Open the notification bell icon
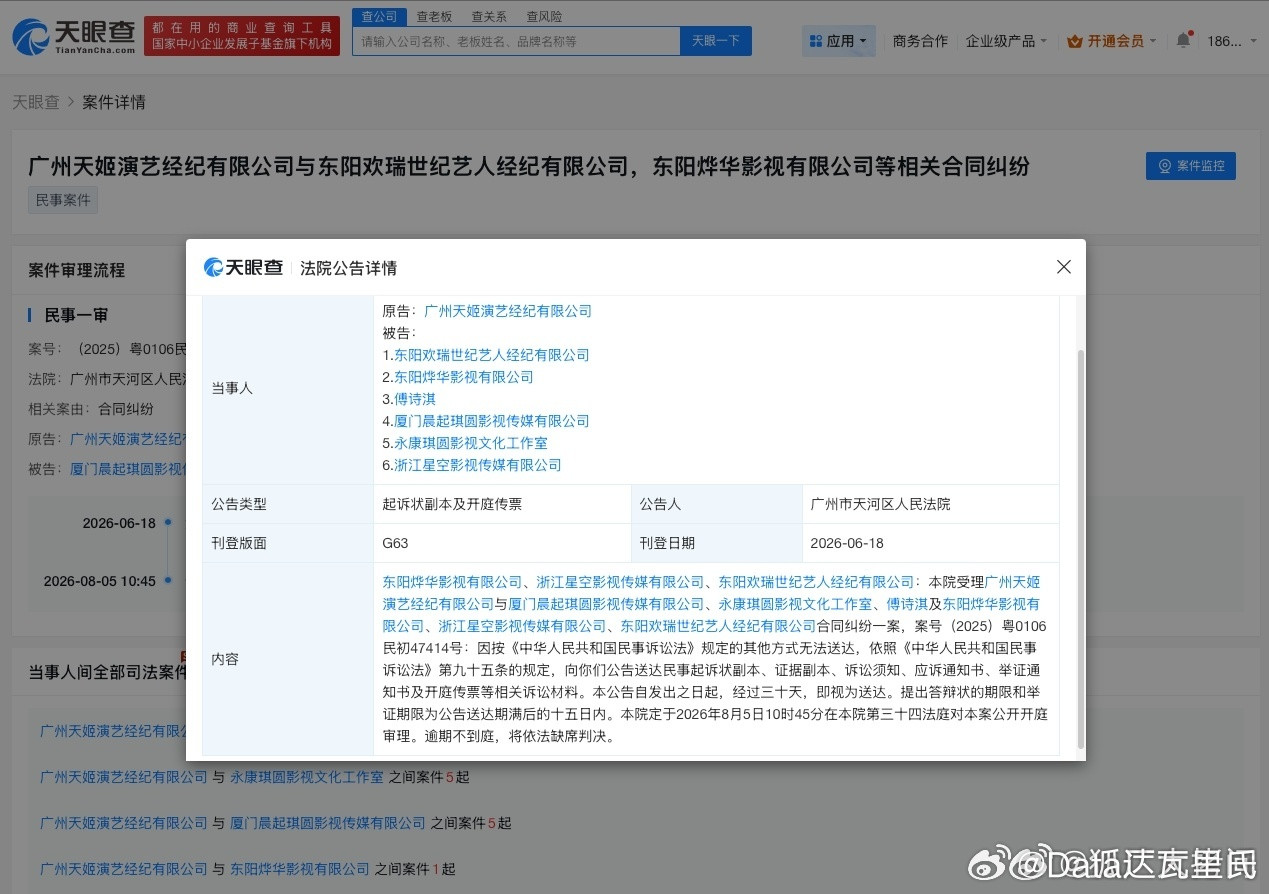 click(x=1183, y=40)
